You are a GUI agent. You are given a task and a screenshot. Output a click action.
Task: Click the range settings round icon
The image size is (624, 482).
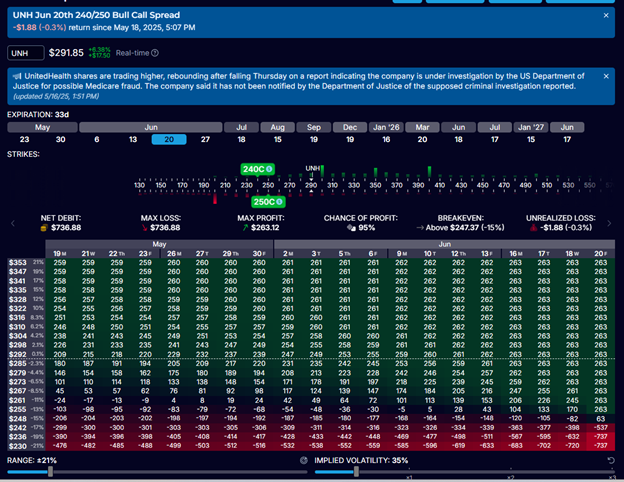304,461
